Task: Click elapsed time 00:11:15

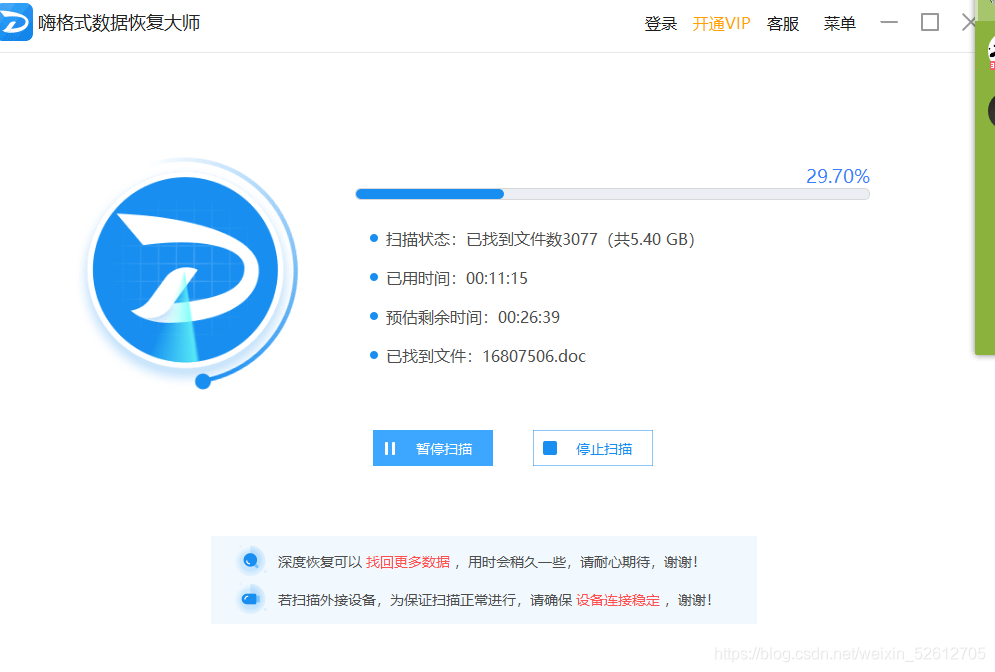Action: click(497, 279)
